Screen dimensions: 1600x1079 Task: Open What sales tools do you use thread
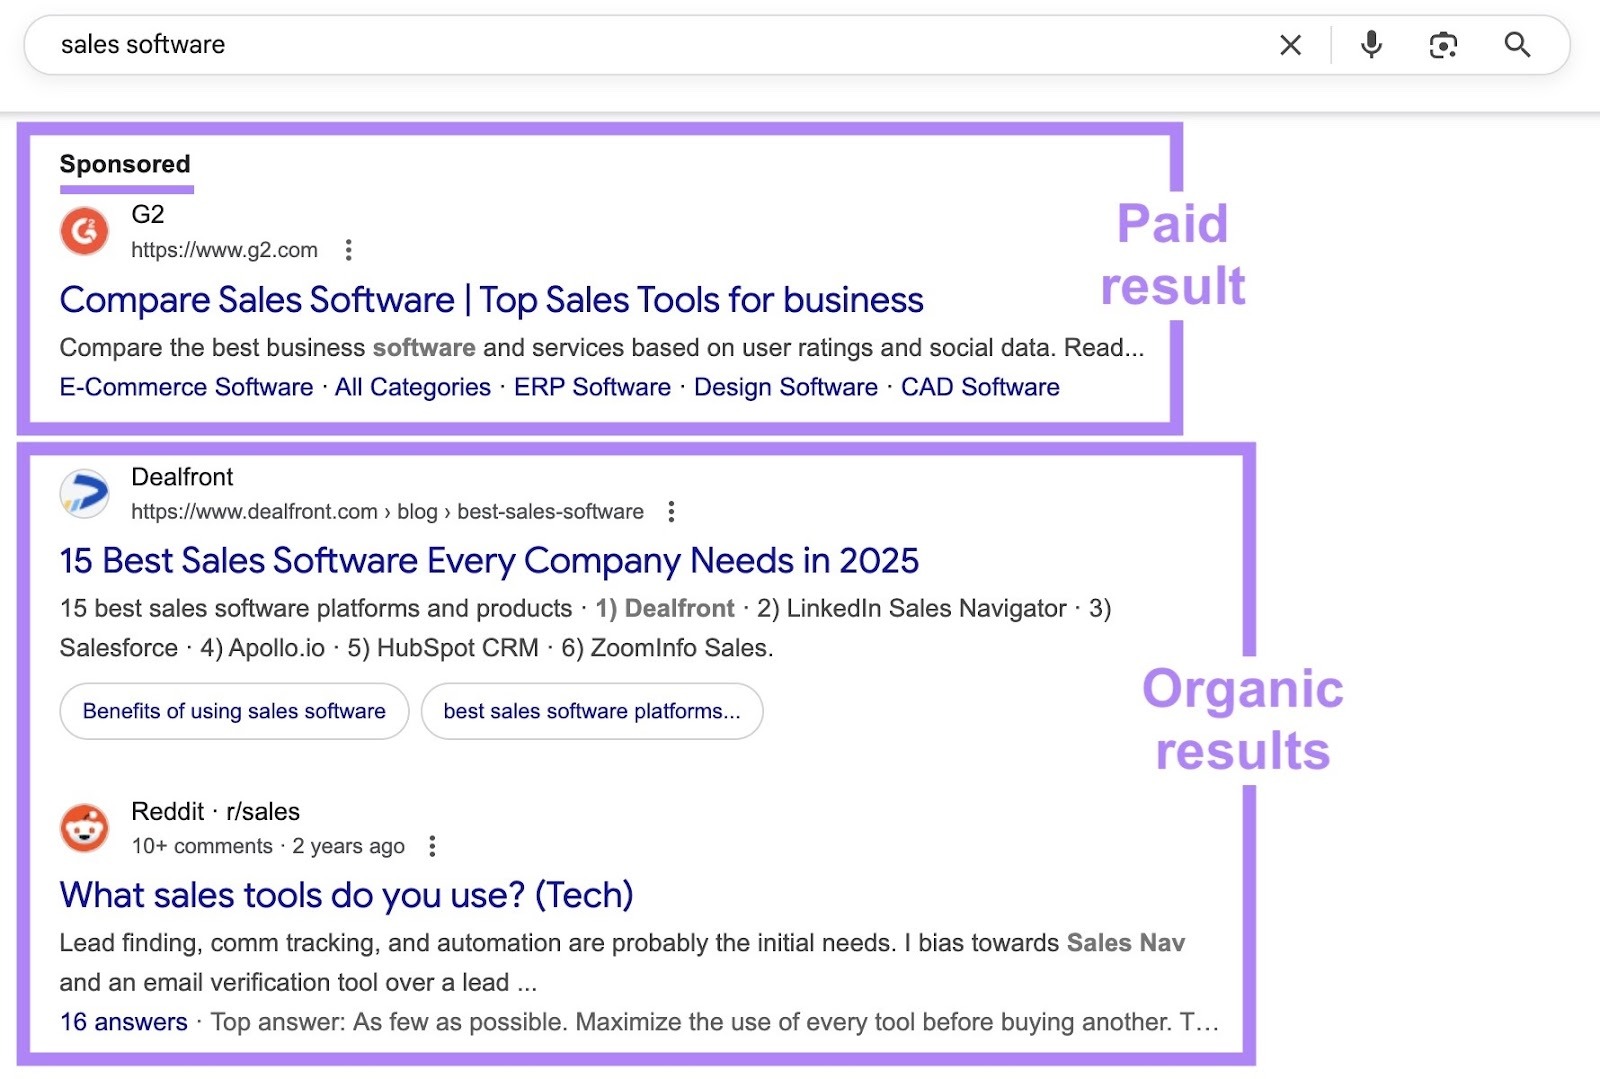[346, 895]
